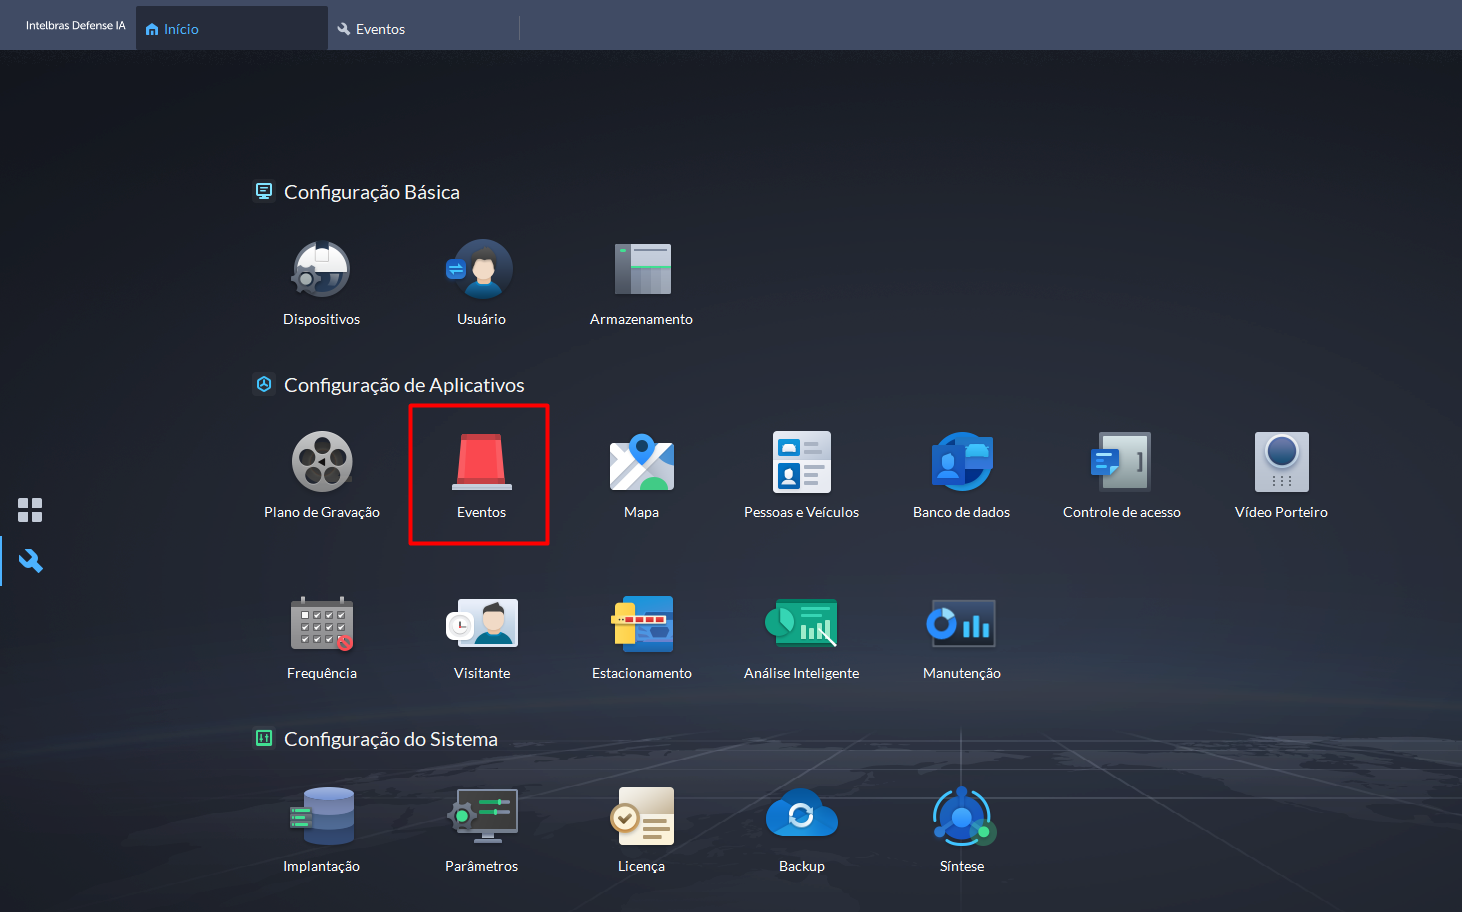Open the Frequência calendar icon
Viewport: 1462px width, 912px height.
321,624
